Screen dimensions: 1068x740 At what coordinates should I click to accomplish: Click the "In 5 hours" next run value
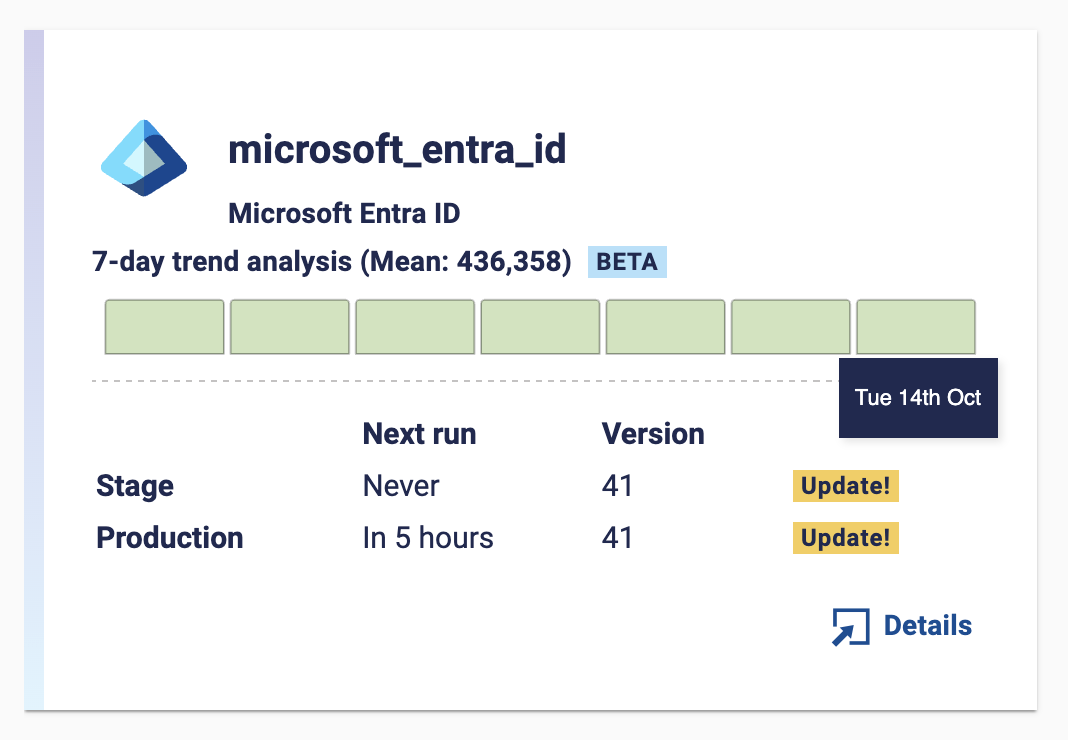tap(428, 538)
